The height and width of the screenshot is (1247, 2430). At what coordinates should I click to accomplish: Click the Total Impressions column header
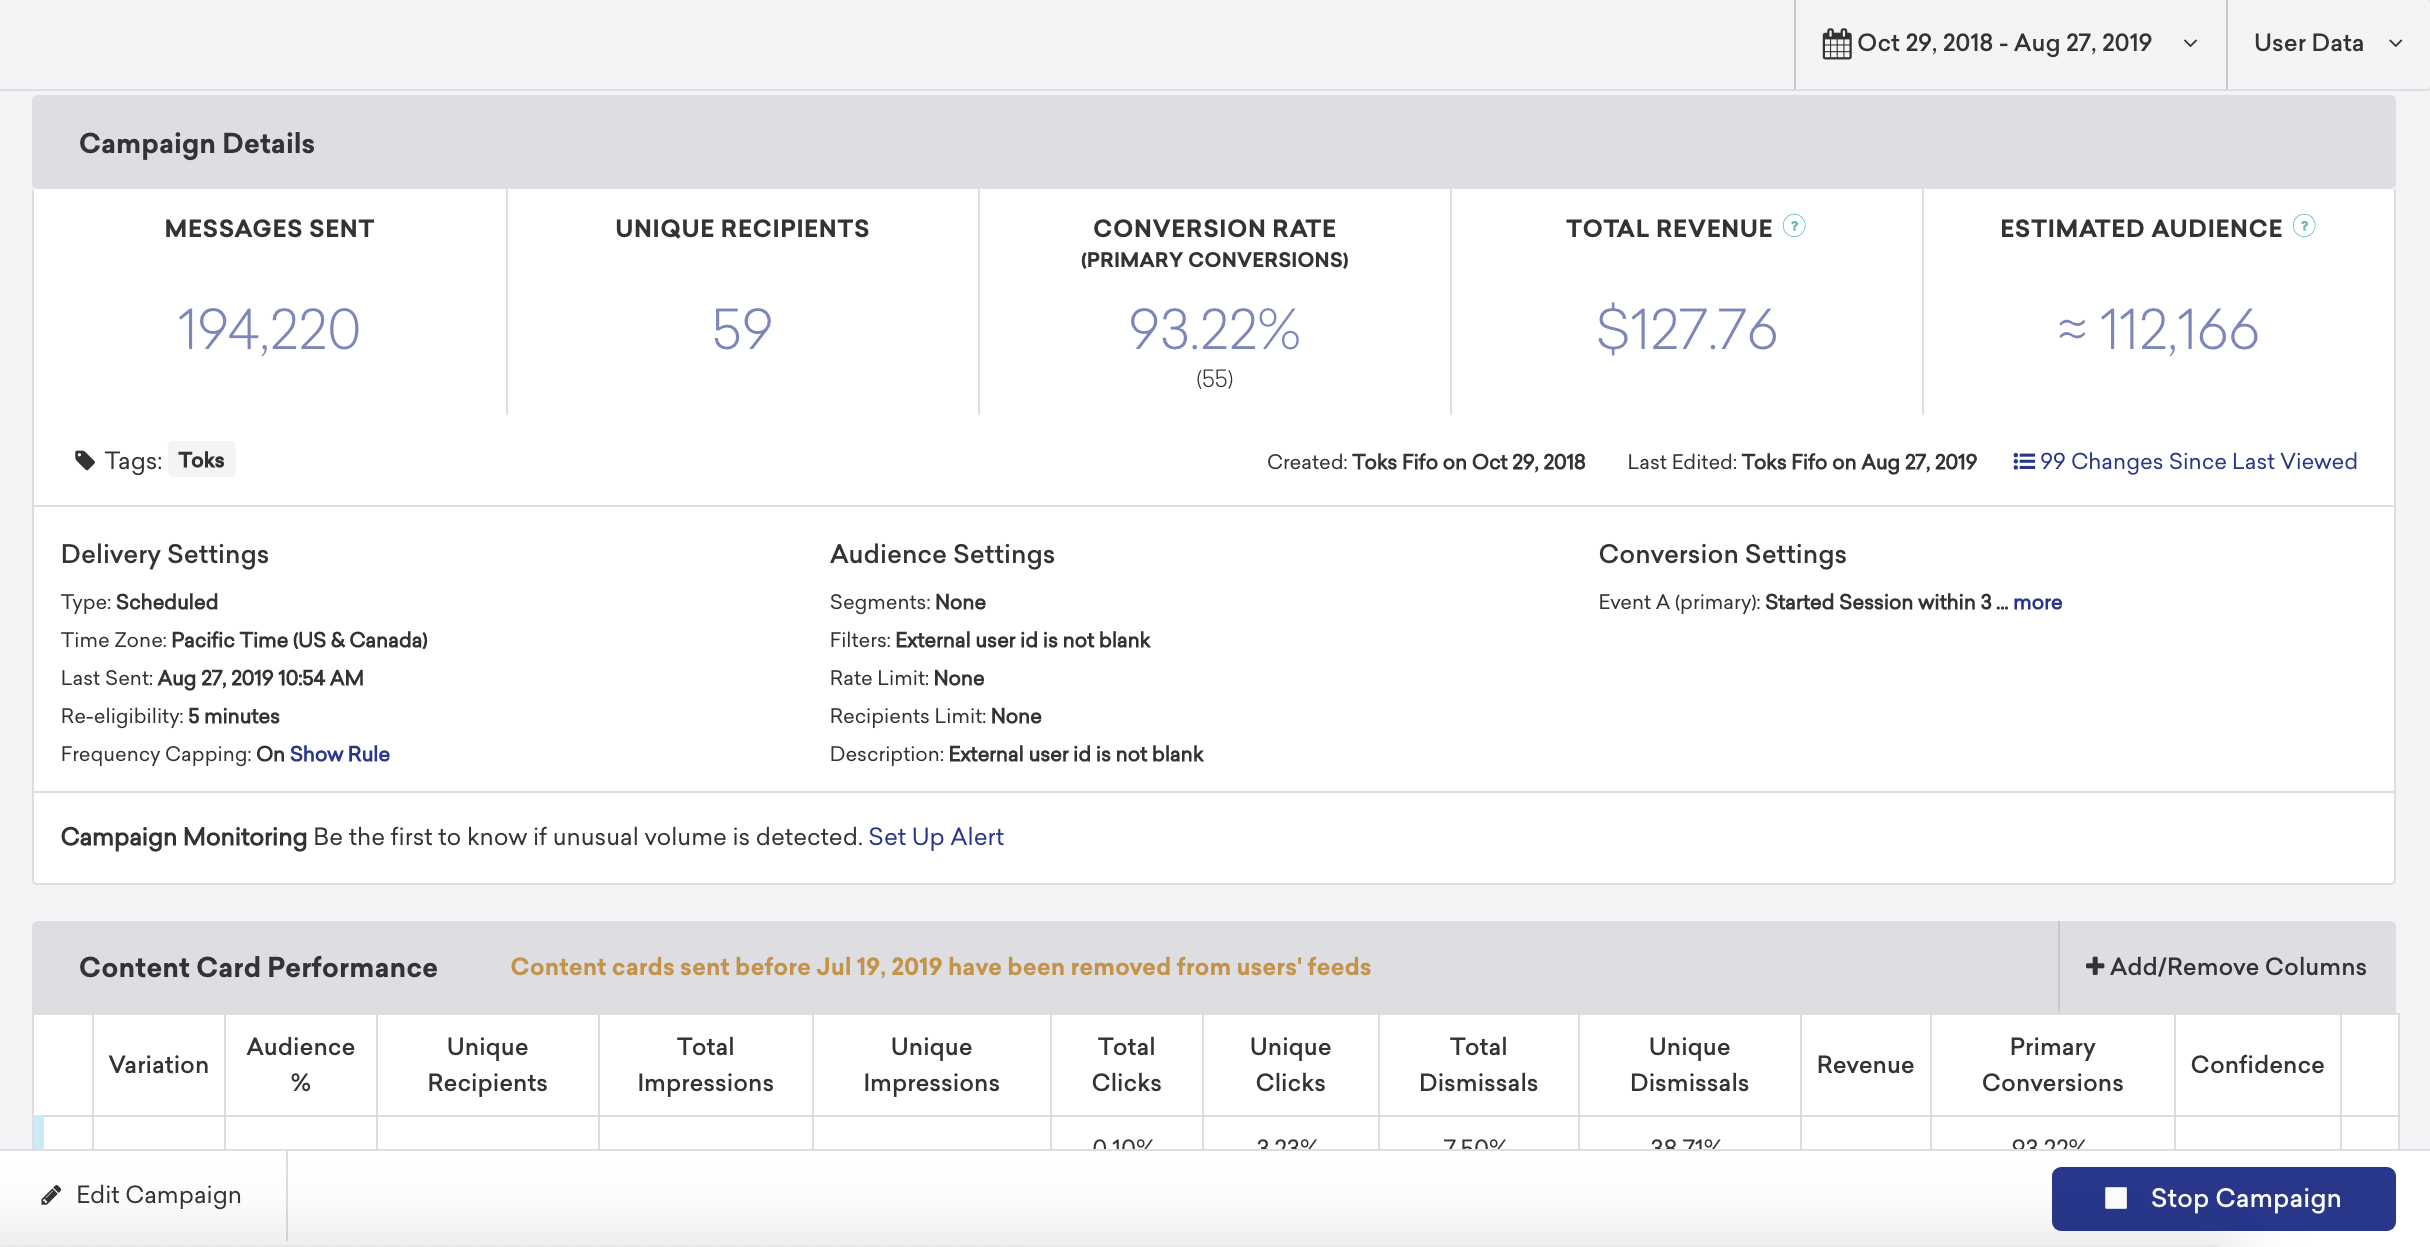705,1065
